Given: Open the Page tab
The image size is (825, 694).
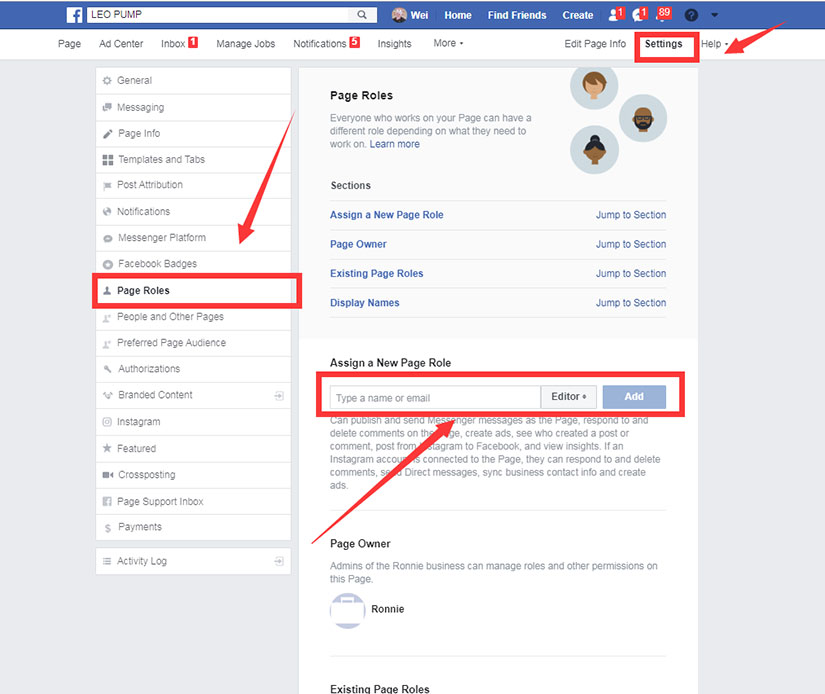Looking at the screenshot, I should click(x=69, y=44).
